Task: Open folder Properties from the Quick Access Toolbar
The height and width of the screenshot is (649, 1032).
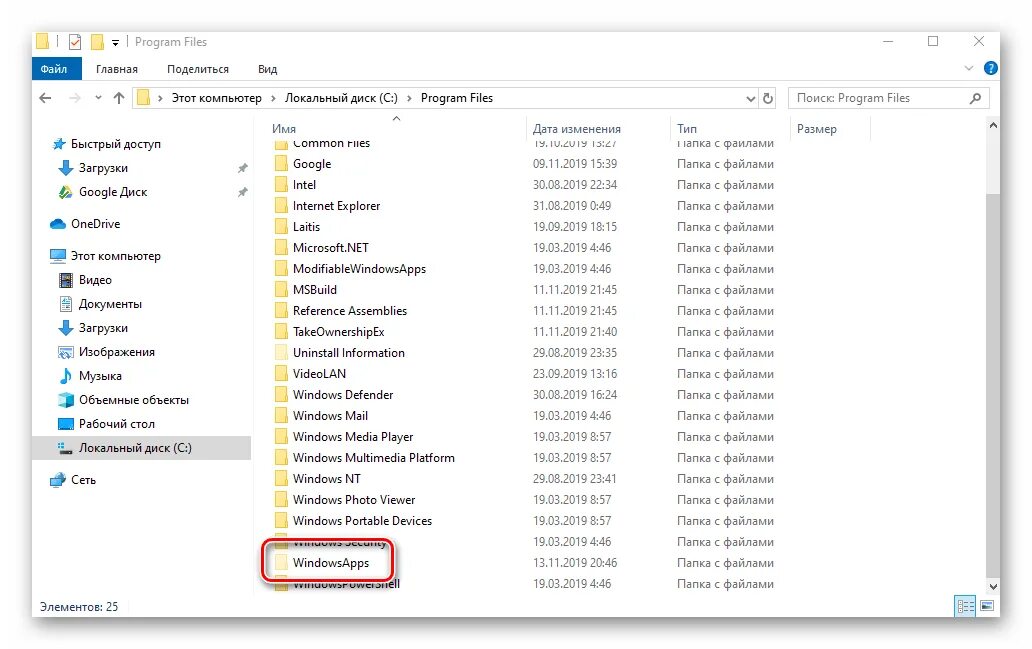Action: coord(75,41)
